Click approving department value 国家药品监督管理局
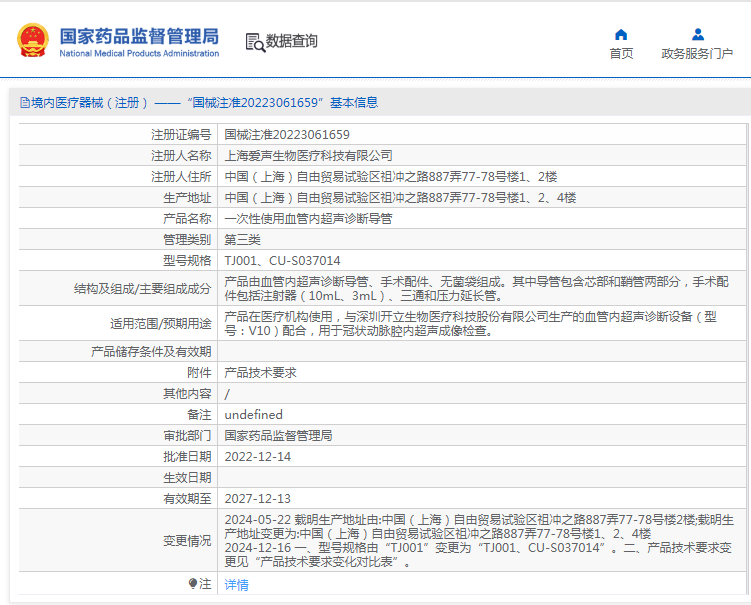 coord(278,436)
